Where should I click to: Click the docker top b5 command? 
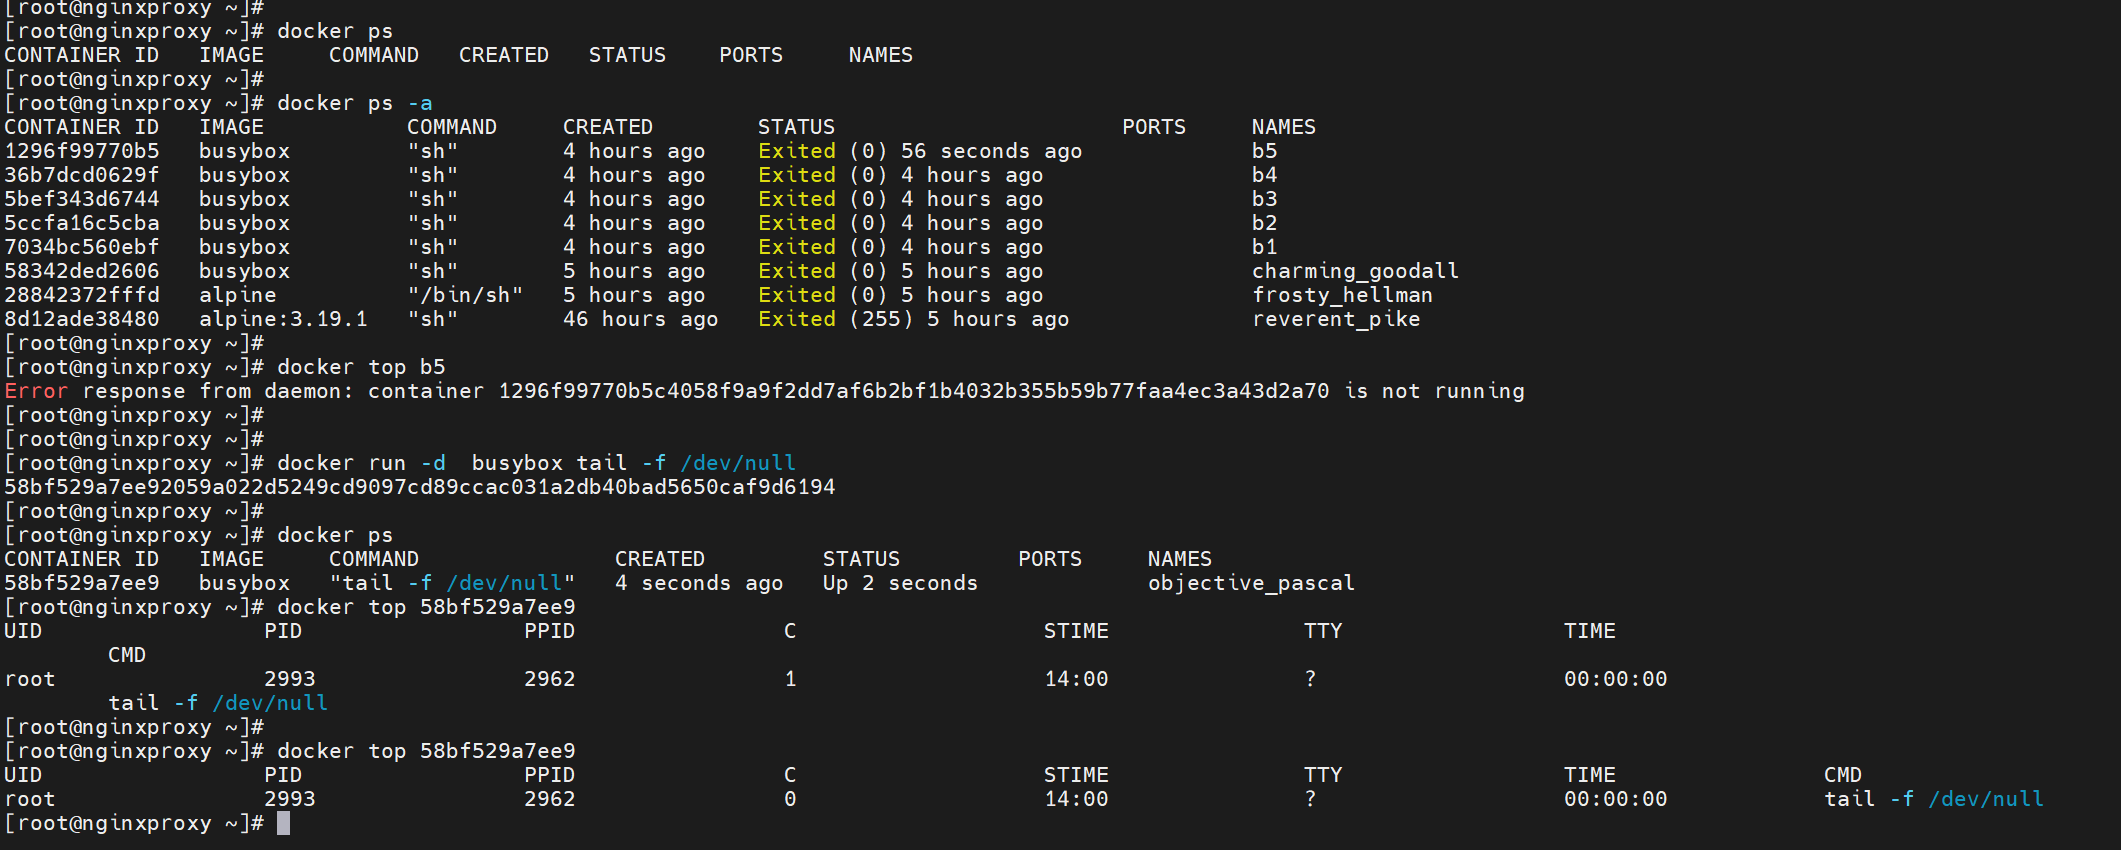click(x=360, y=367)
